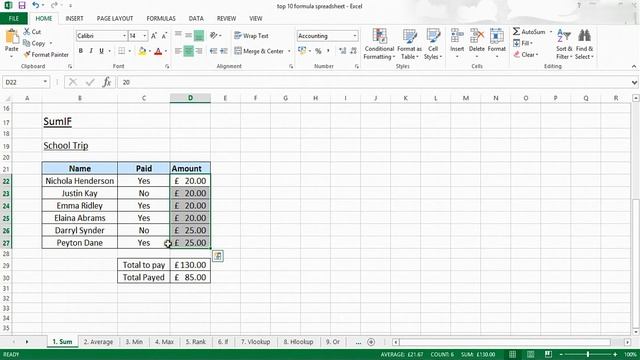Add a new sheet with the plus button
The image size is (640, 360).
(x=371, y=342)
